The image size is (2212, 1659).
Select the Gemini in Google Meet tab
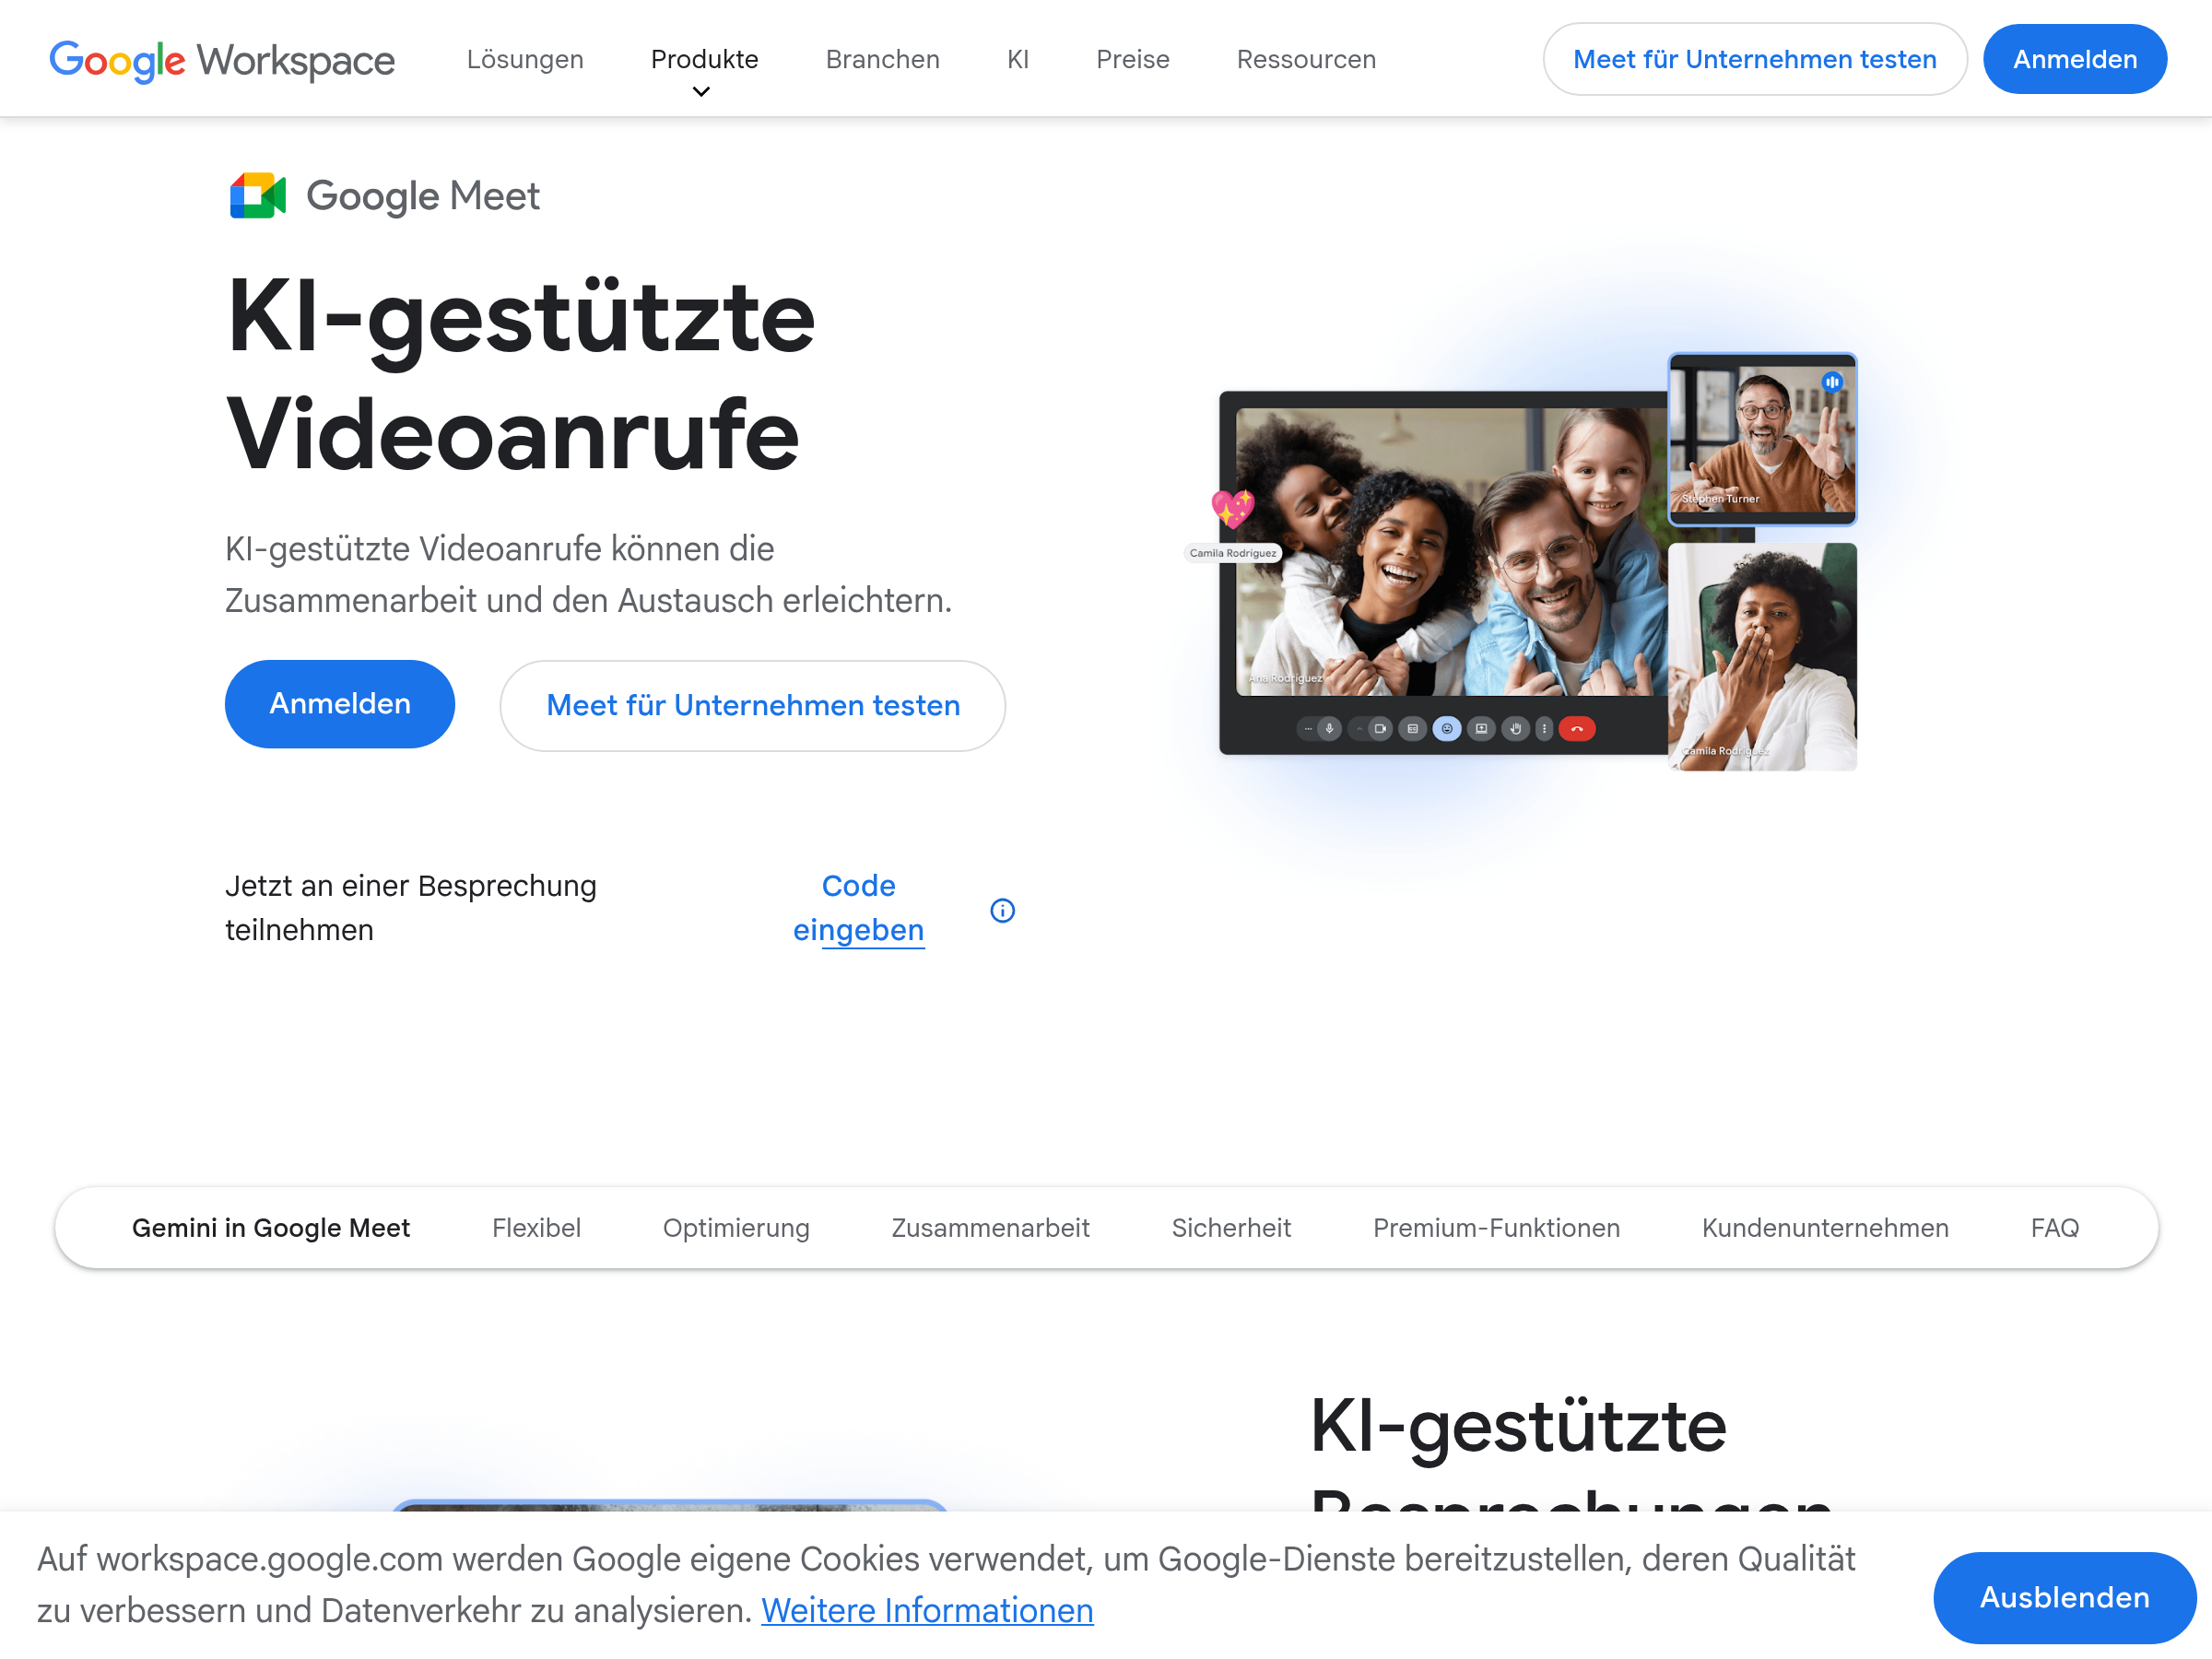point(271,1227)
